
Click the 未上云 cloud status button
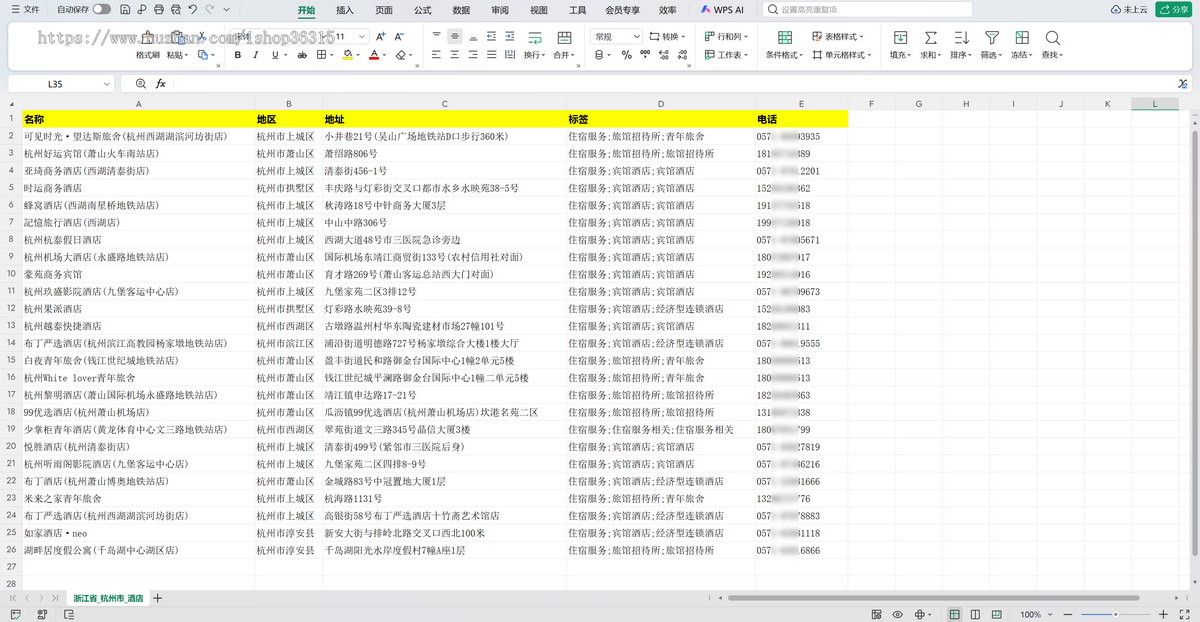tap(1129, 10)
